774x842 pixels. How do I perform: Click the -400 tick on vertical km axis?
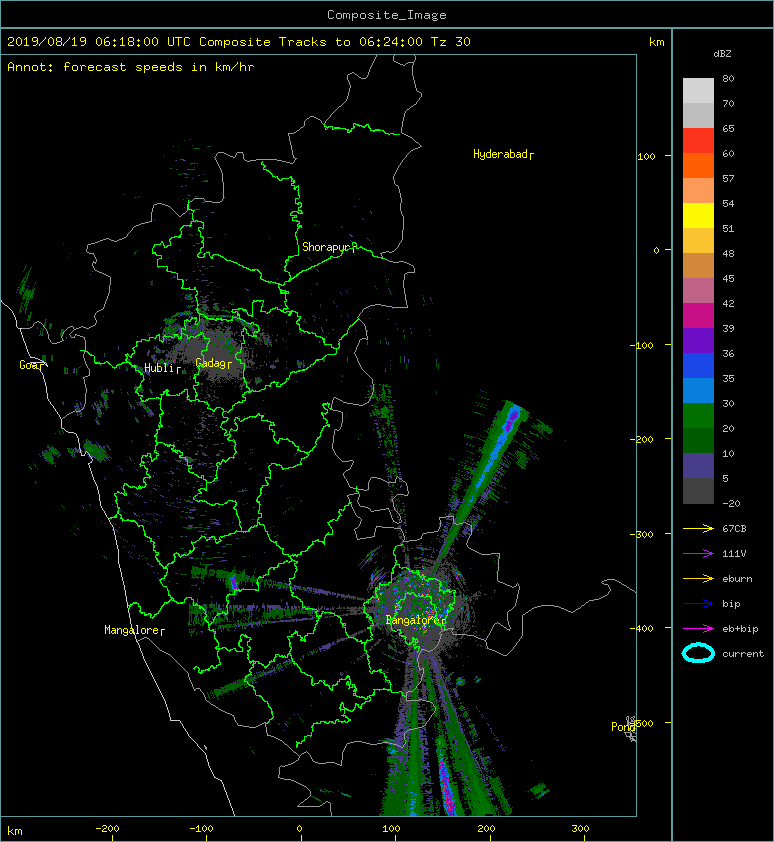coord(641,628)
